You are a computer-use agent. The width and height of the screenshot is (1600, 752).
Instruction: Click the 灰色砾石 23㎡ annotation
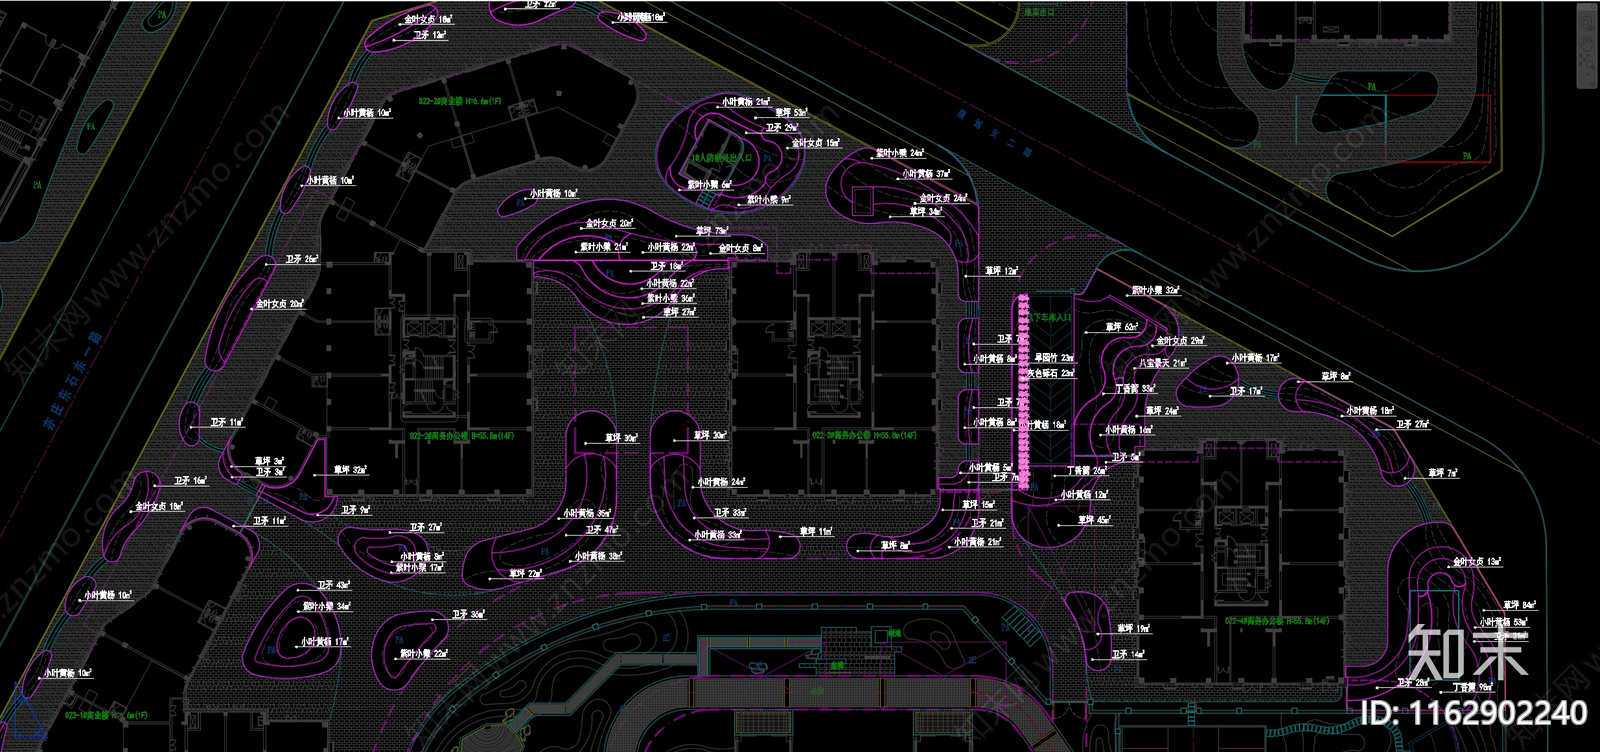point(1051,373)
